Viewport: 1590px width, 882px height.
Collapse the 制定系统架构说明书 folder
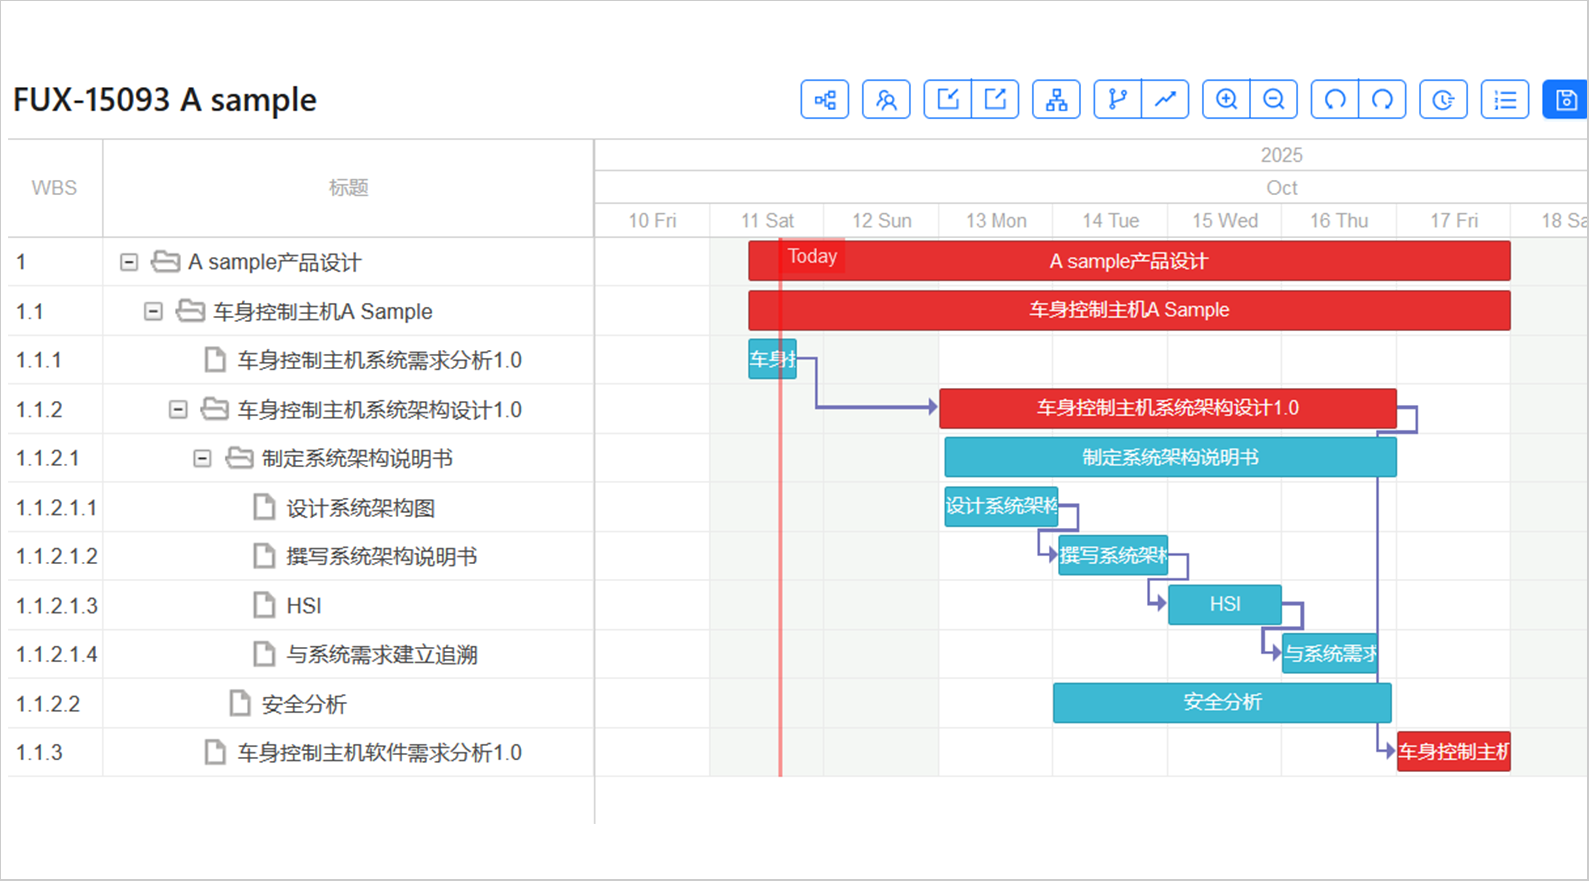[202, 458]
